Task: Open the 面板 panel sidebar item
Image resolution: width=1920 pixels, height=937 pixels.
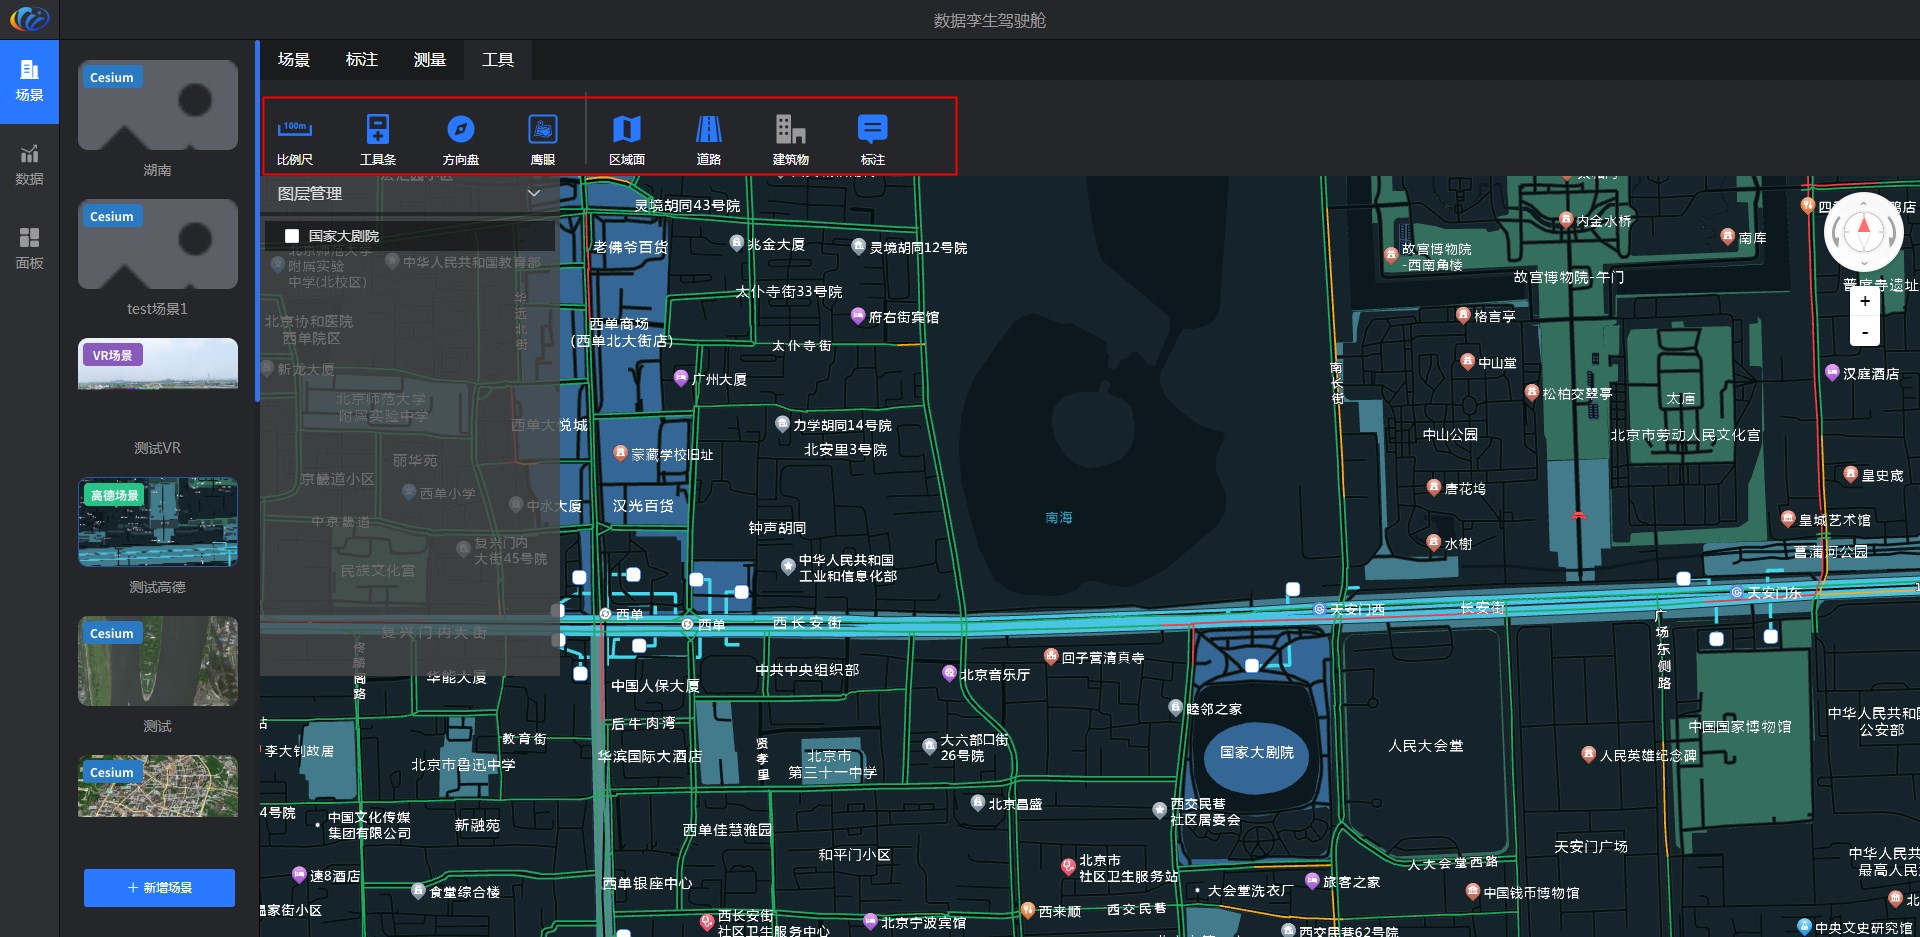Action: pyautogui.click(x=29, y=248)
